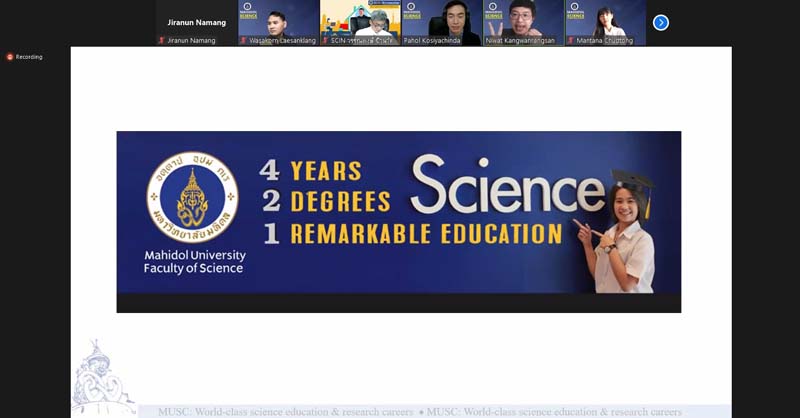Click the red Recording indicator icon

10,57
